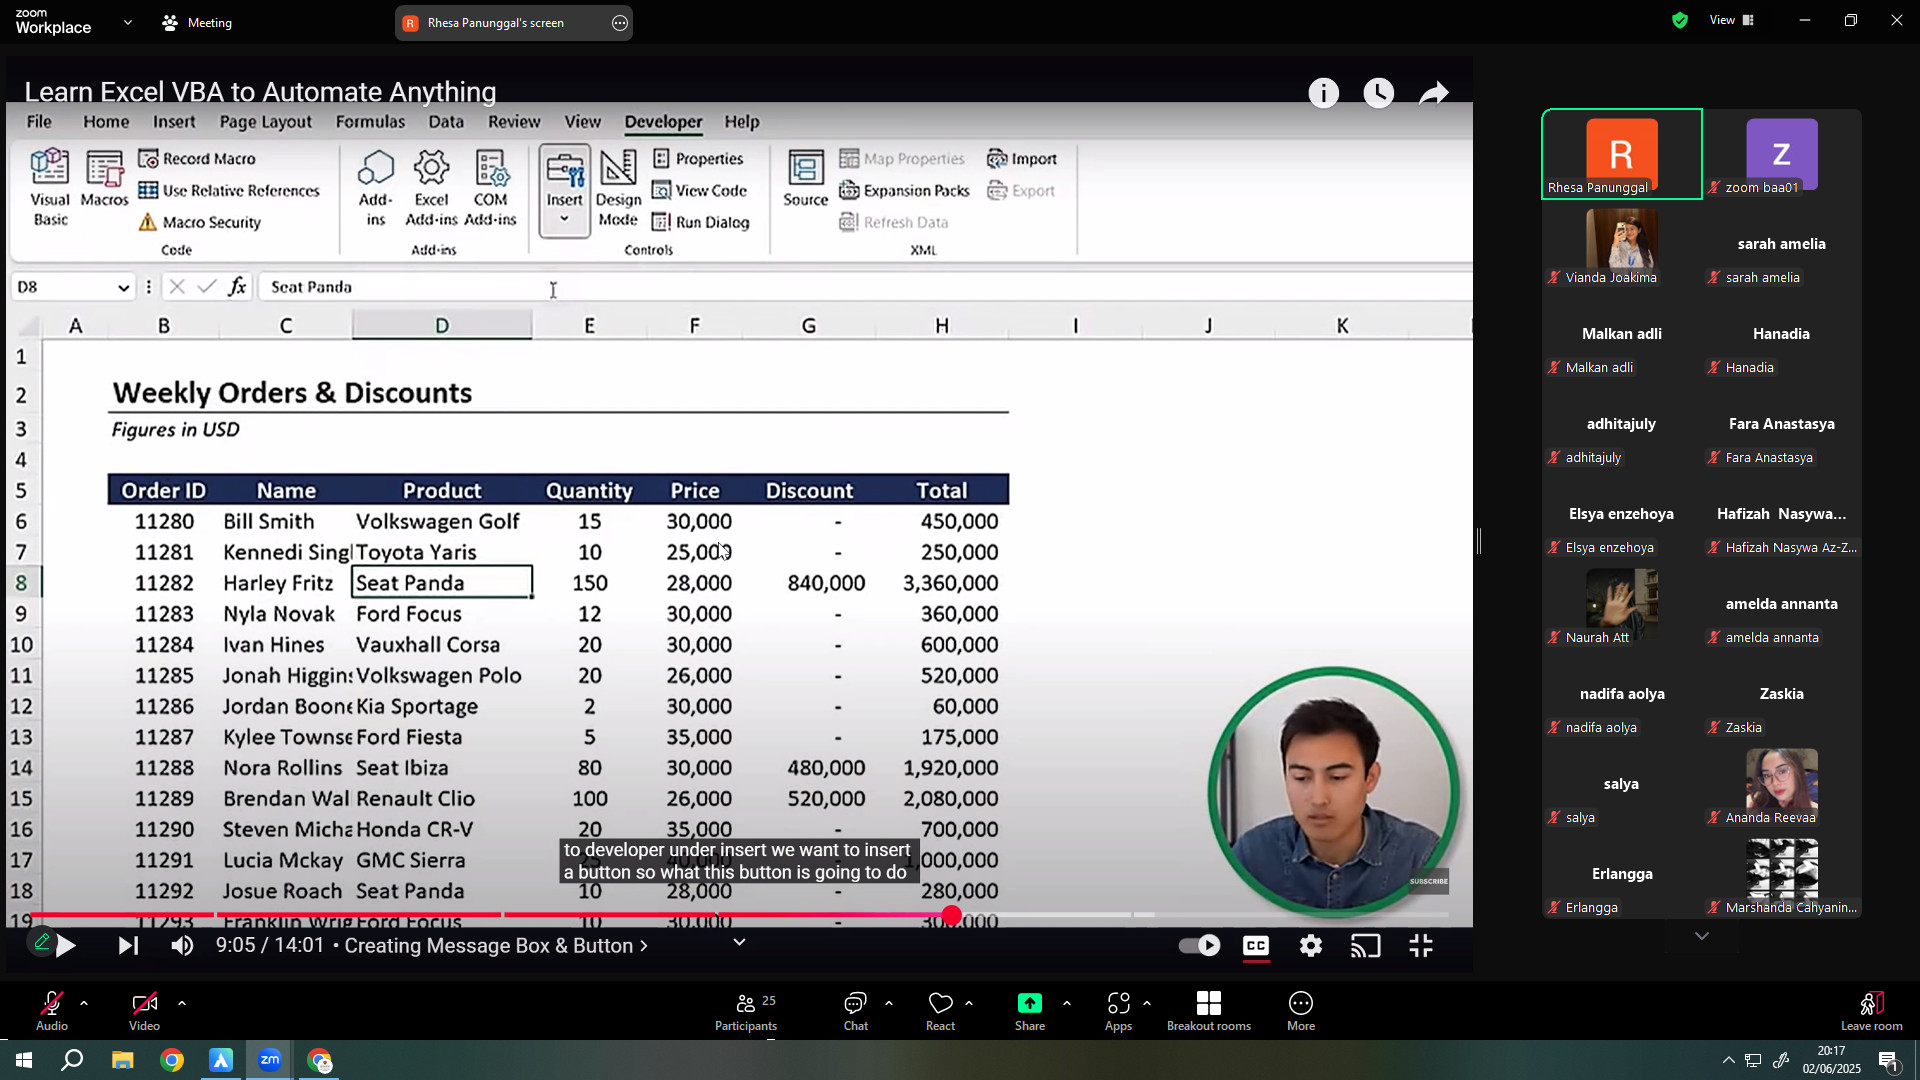1920x1080 pixels.
Task: Expand Insert controls dropdown
Action: [x=564, y=220]
